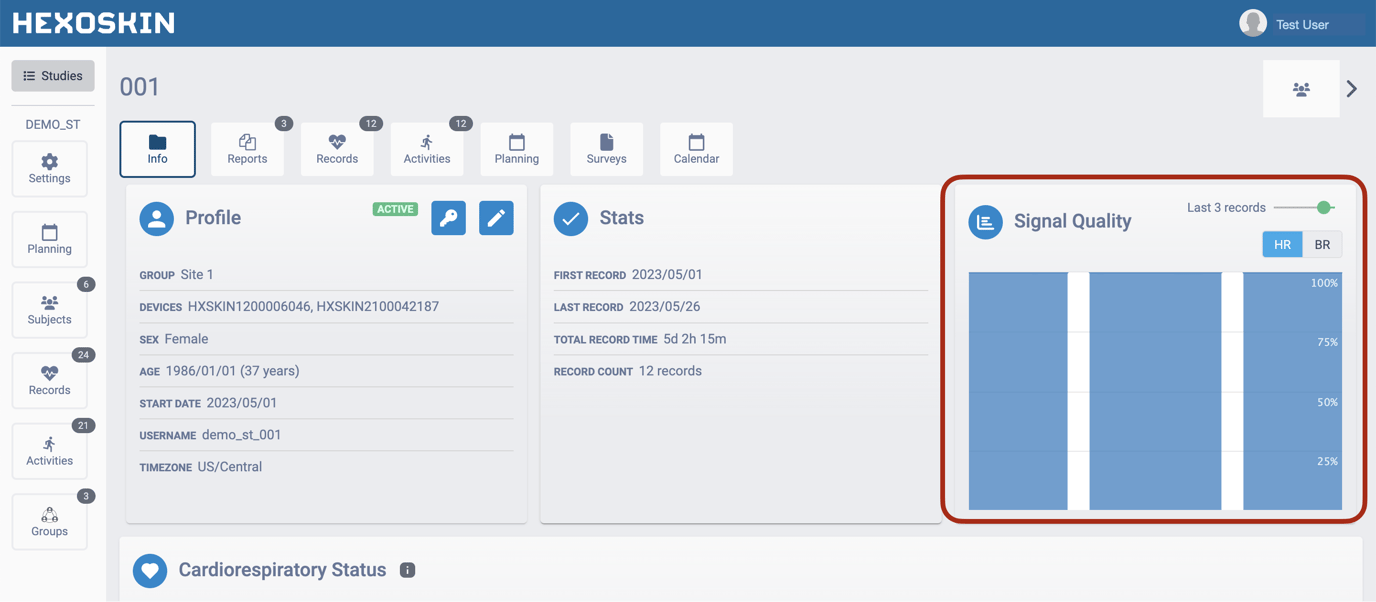The image size is (1376, 602).
Task: Click the group management icon above the panels
Action: tap(1301, 89)
